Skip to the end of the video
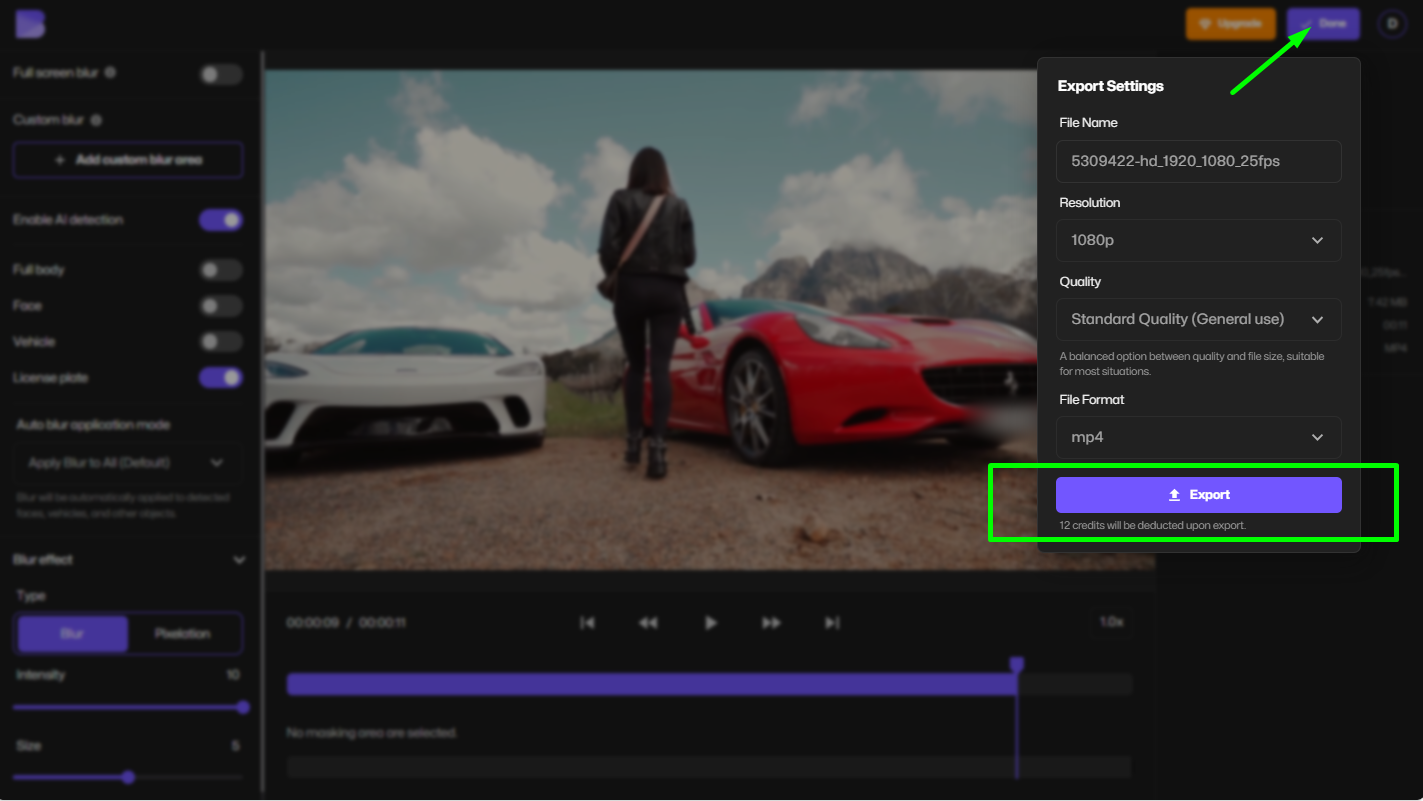Screen dimensions: 1423x801 click(832, 622)
